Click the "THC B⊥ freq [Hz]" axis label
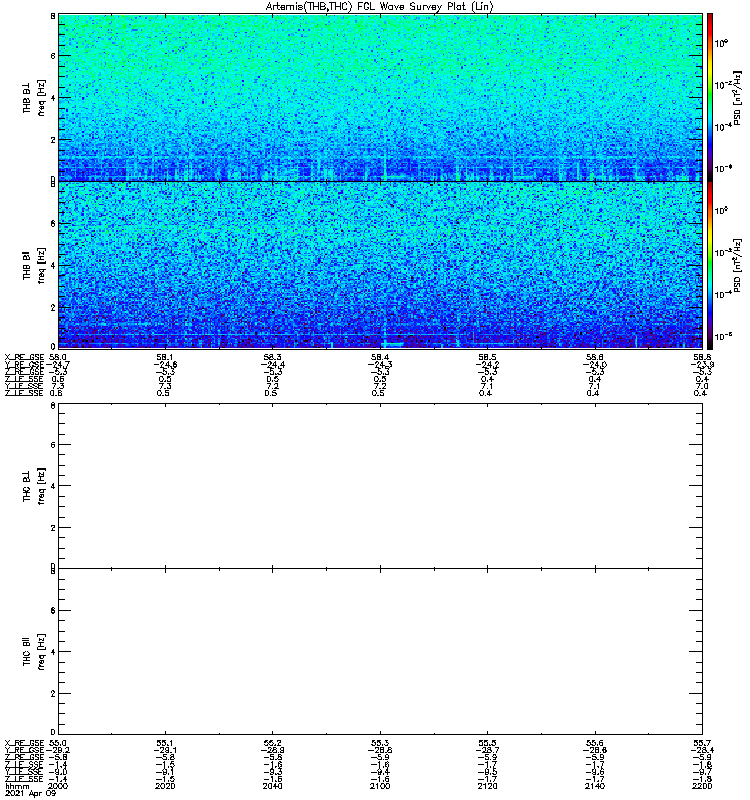750x800 pixels. click(34, 486)
